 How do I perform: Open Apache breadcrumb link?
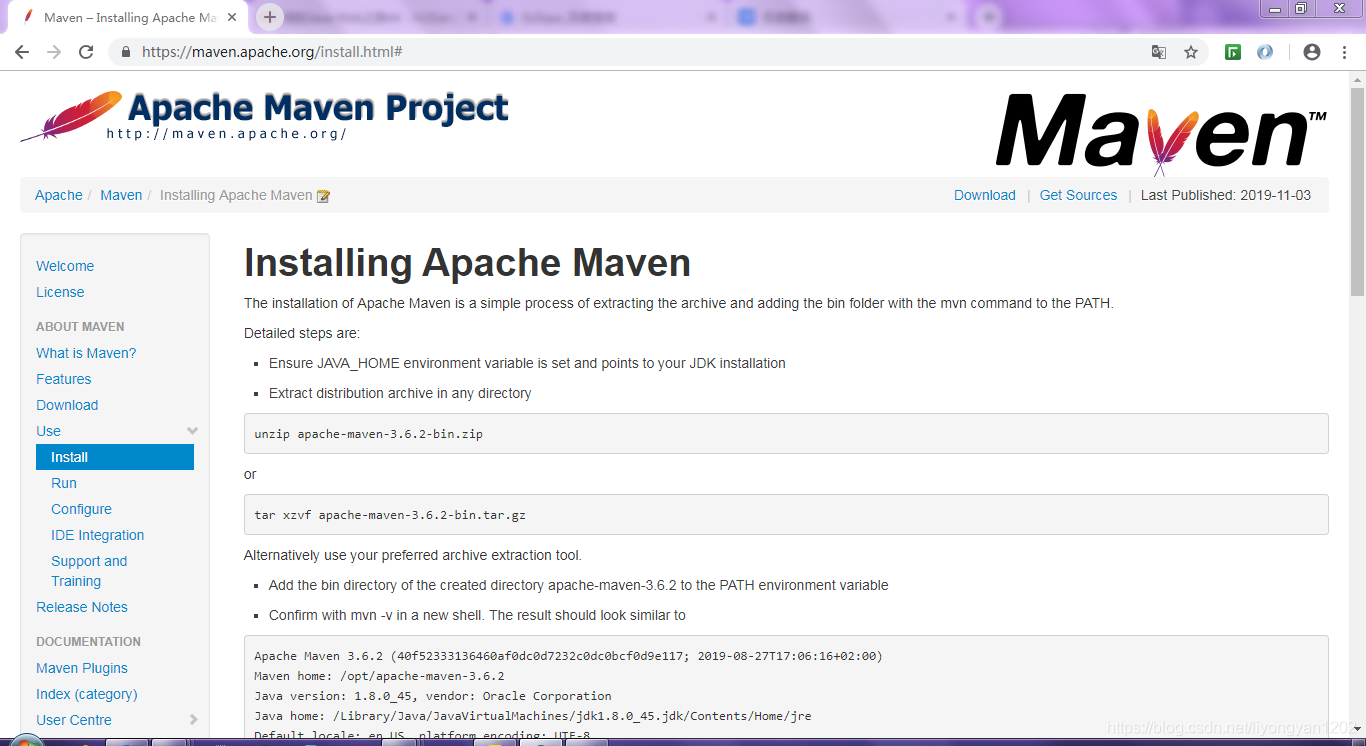click(59, 195)
